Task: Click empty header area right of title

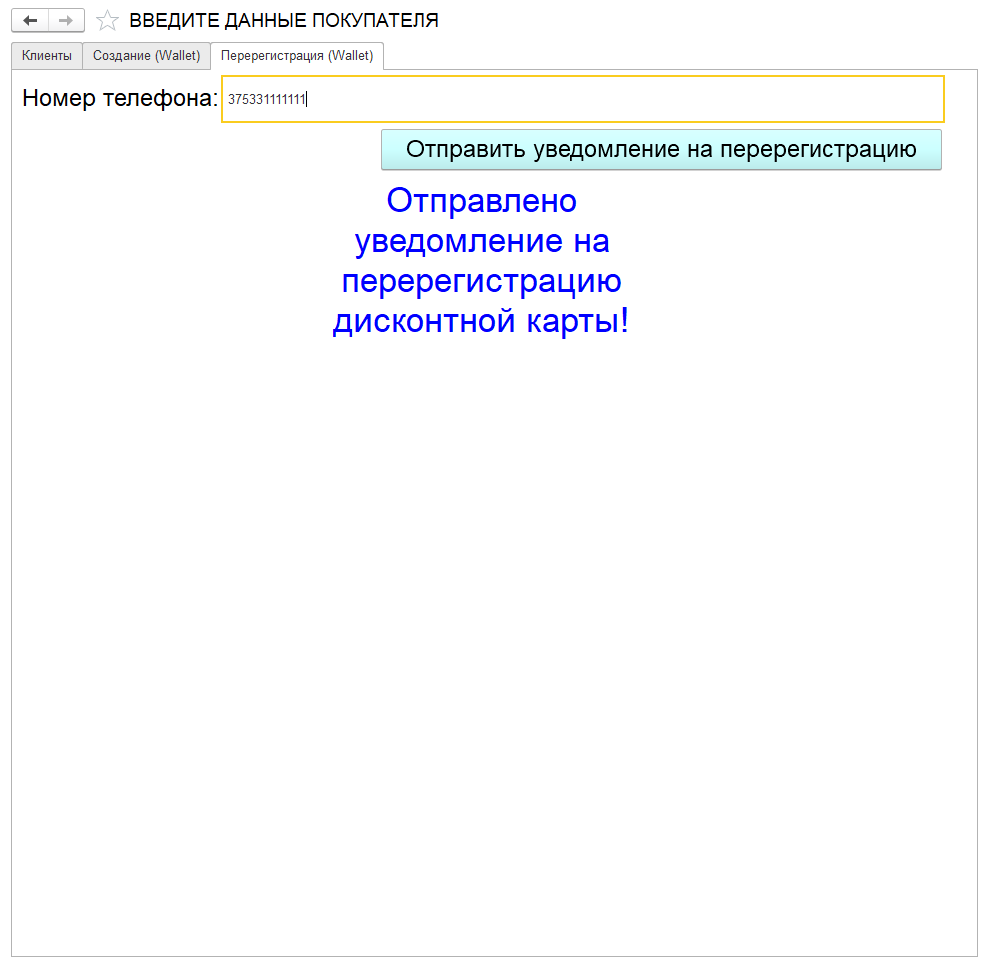Action: tap(700, 21)
